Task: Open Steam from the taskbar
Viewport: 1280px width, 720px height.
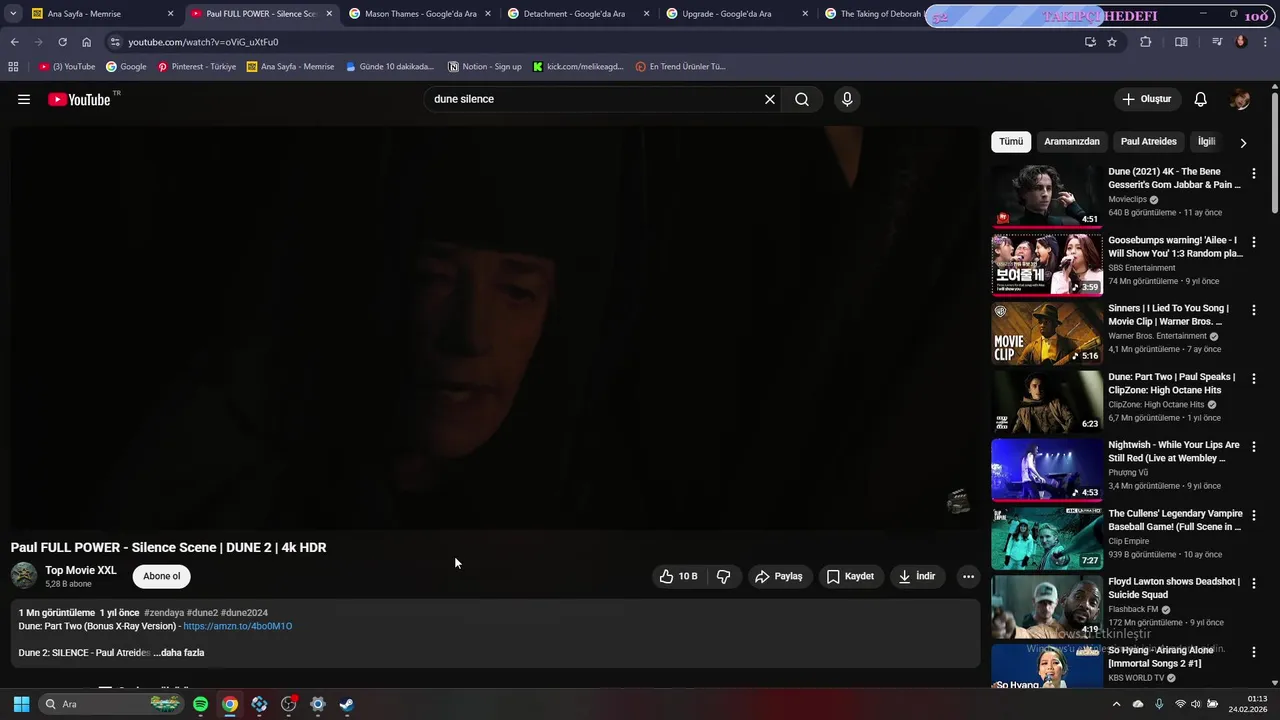Action: point(346,704)
